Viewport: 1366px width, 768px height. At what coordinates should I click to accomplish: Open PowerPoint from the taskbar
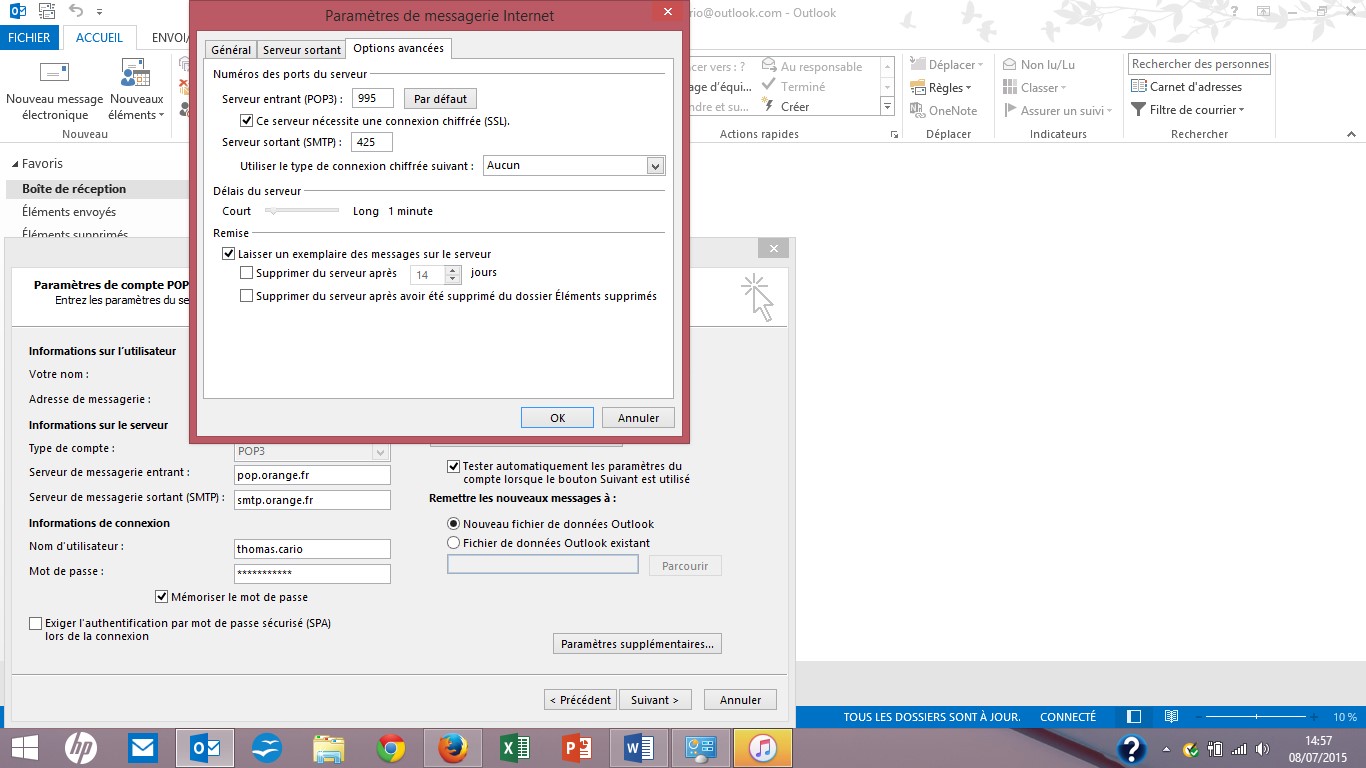[x=576, y=747]
